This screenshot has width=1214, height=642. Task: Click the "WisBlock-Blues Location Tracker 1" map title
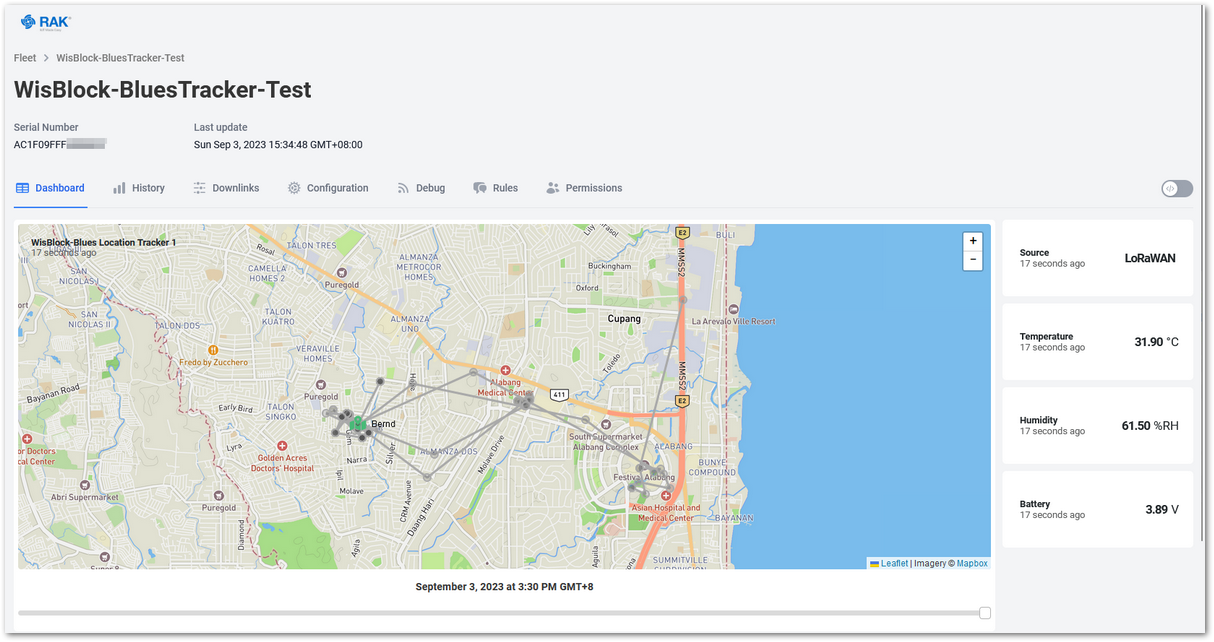tap(104, 242)
